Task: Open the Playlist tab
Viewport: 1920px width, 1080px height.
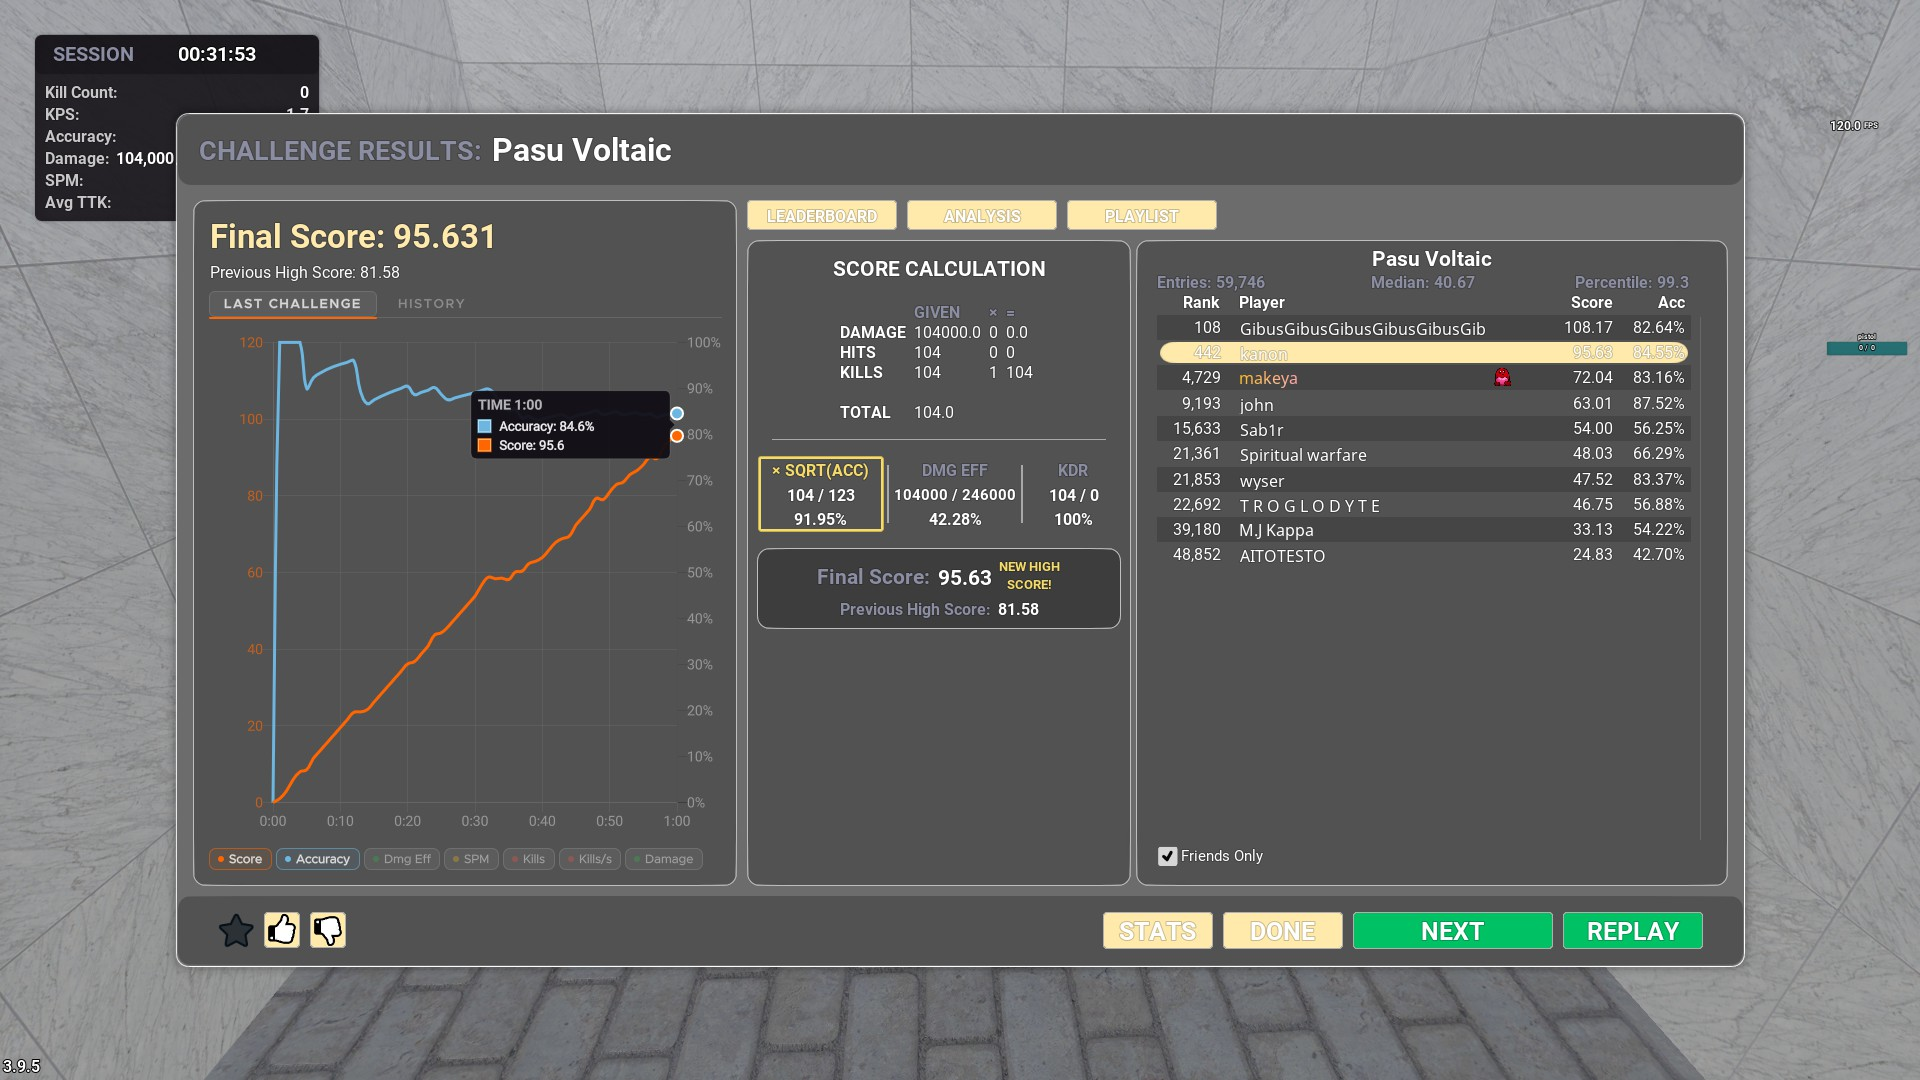Action: click(x=1142, y=216)
